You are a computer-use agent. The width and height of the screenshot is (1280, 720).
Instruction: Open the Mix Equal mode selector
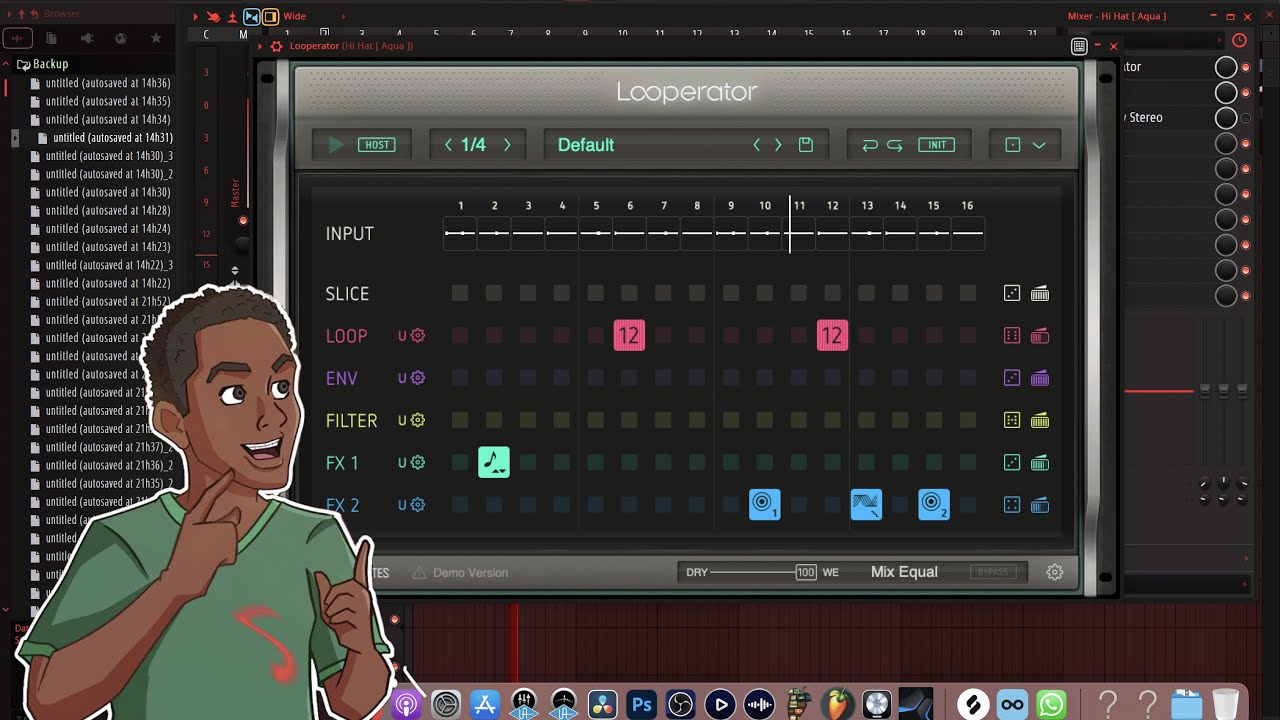pyautogui.click(x=904, y=572)
